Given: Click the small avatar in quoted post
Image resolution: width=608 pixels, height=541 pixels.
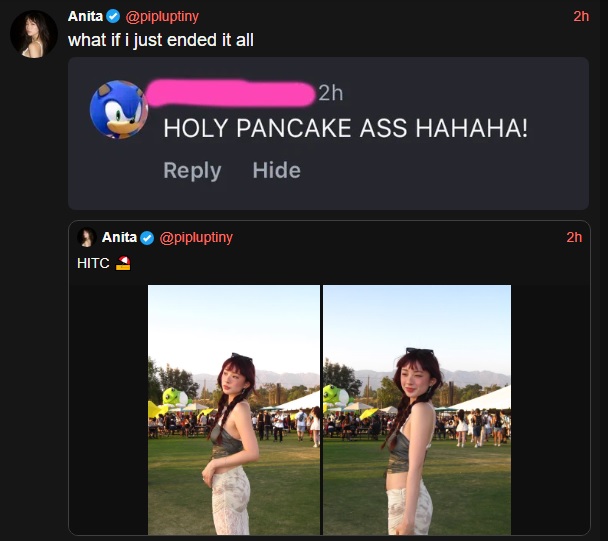Looking at the screenshot, I should (87, 237).
